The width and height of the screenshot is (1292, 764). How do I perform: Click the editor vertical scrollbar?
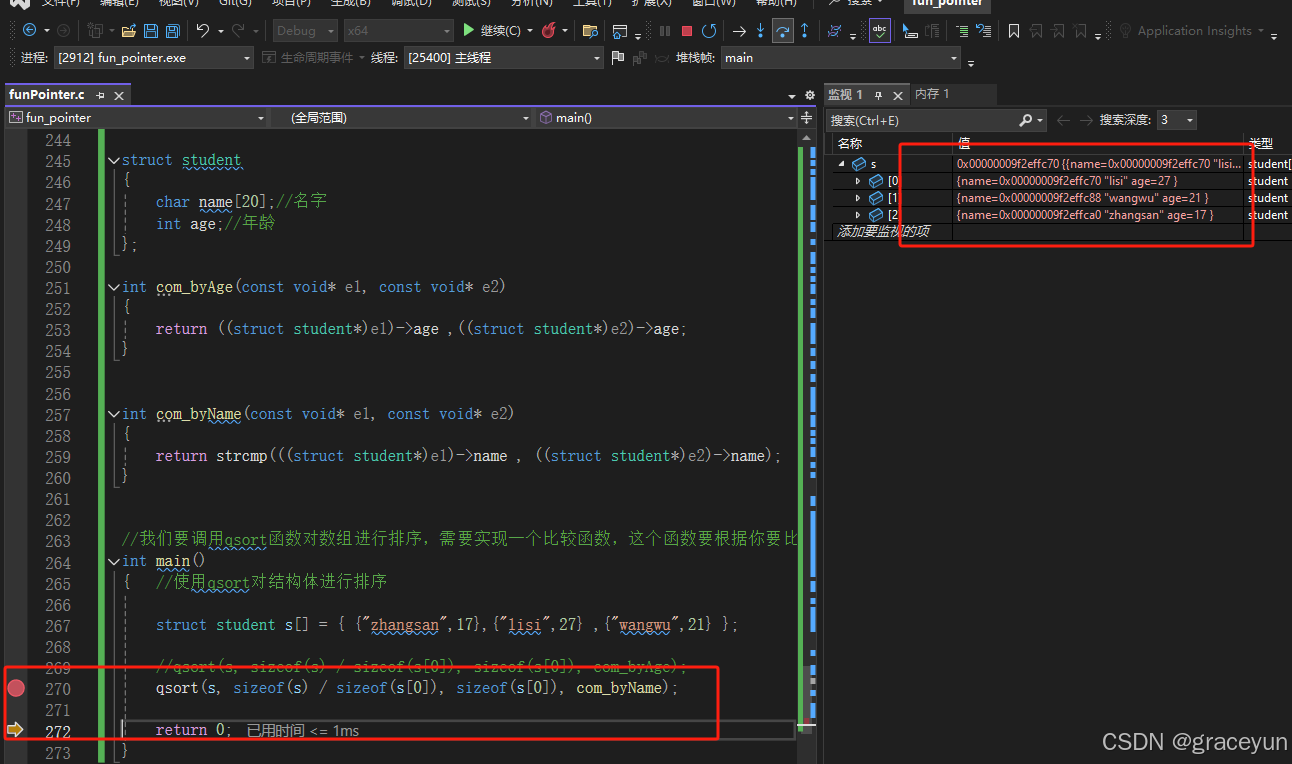[x=807, y=440]
